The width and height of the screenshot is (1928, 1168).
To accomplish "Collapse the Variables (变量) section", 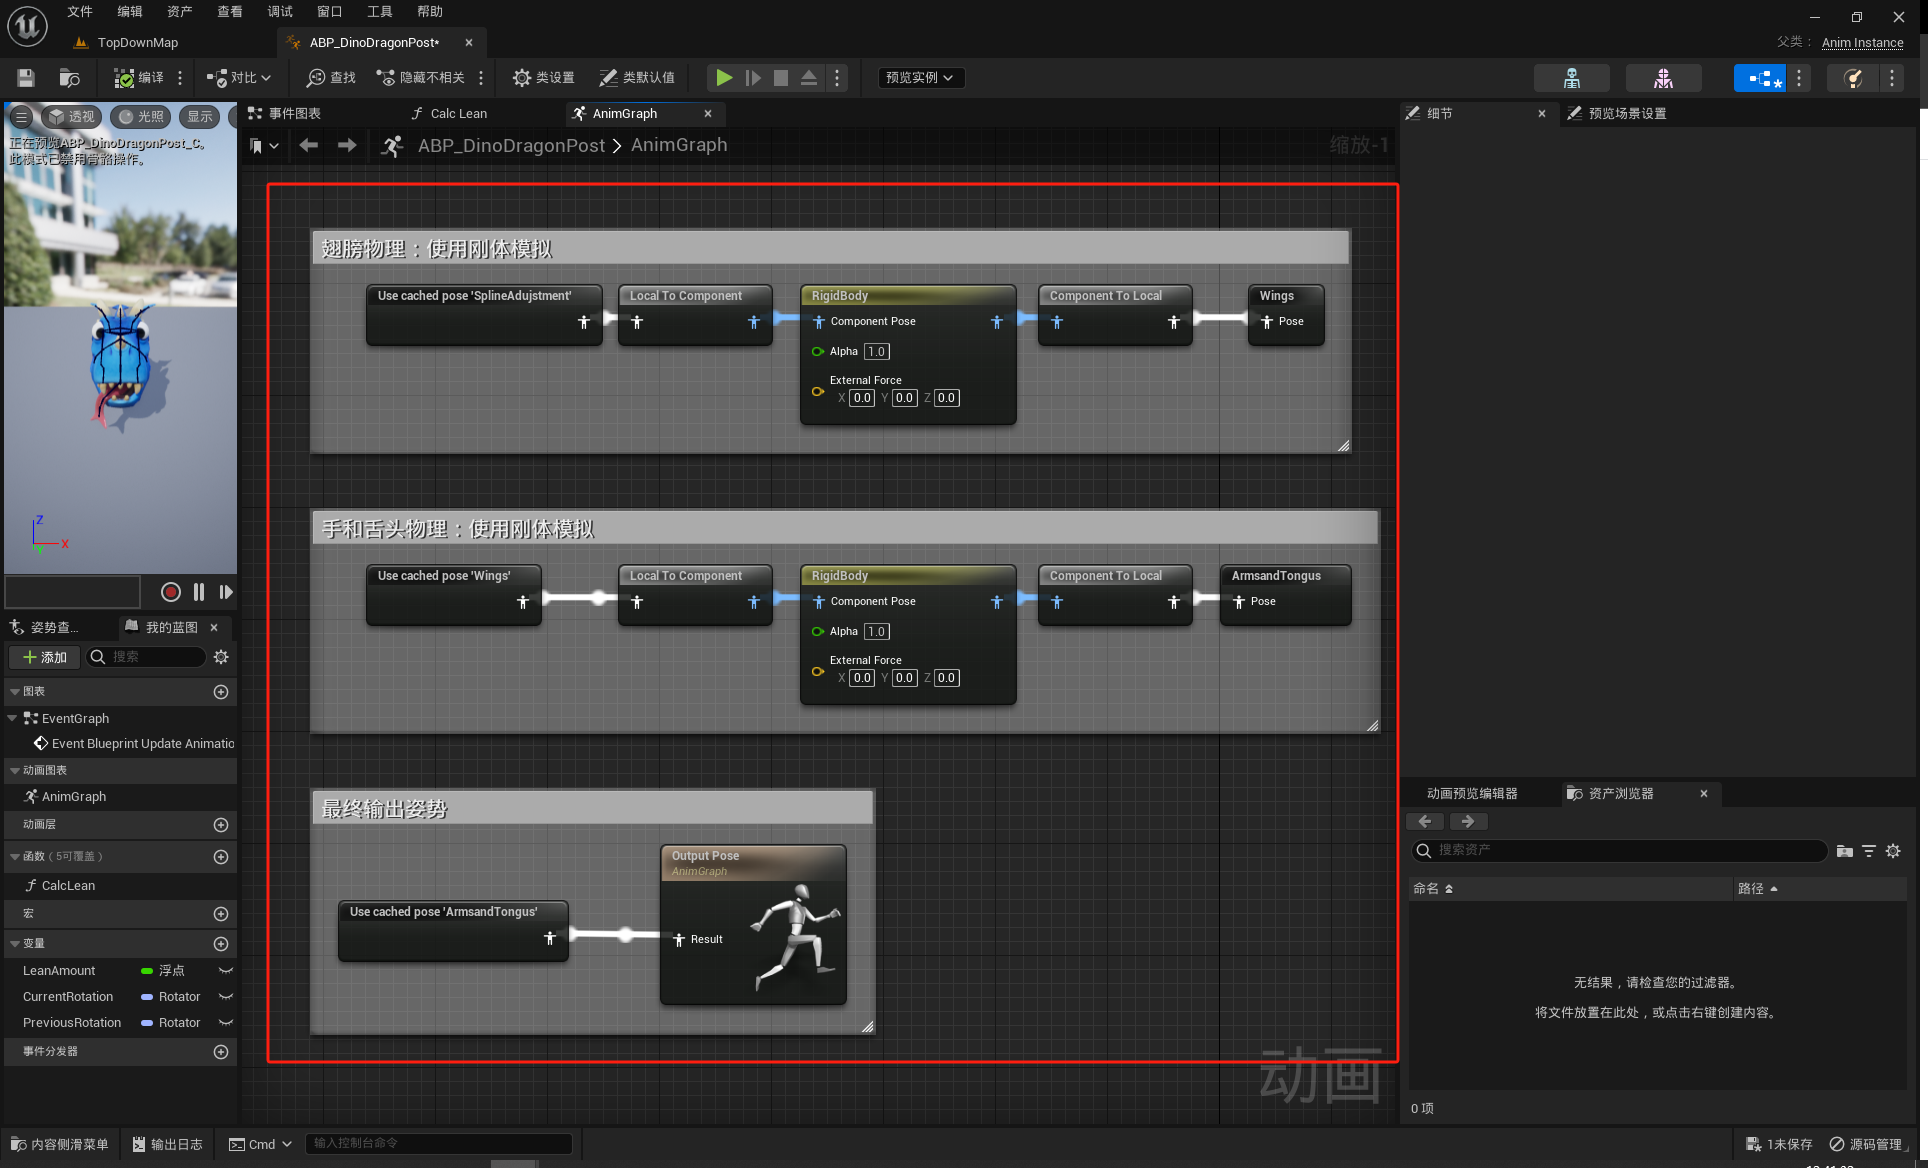I will (15, 943).
